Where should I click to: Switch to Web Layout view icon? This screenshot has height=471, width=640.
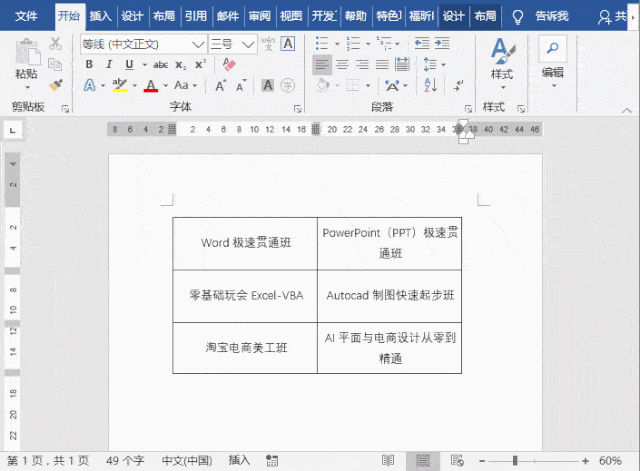coord(457,461)
